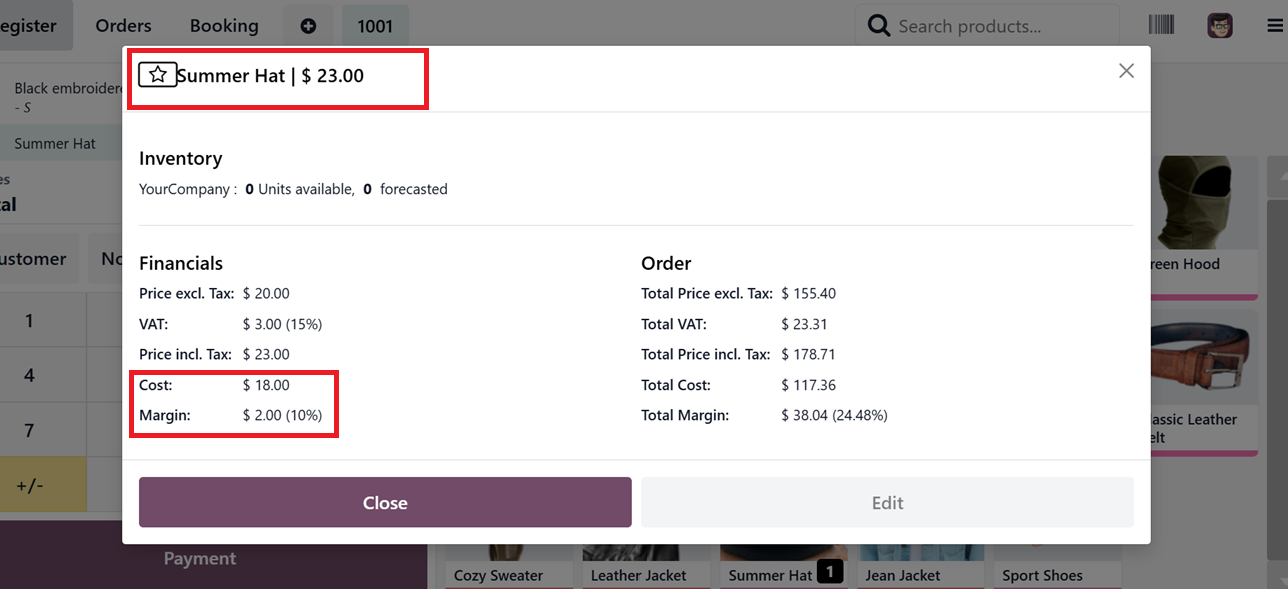Switch to the Booking tab

(224, 26)
